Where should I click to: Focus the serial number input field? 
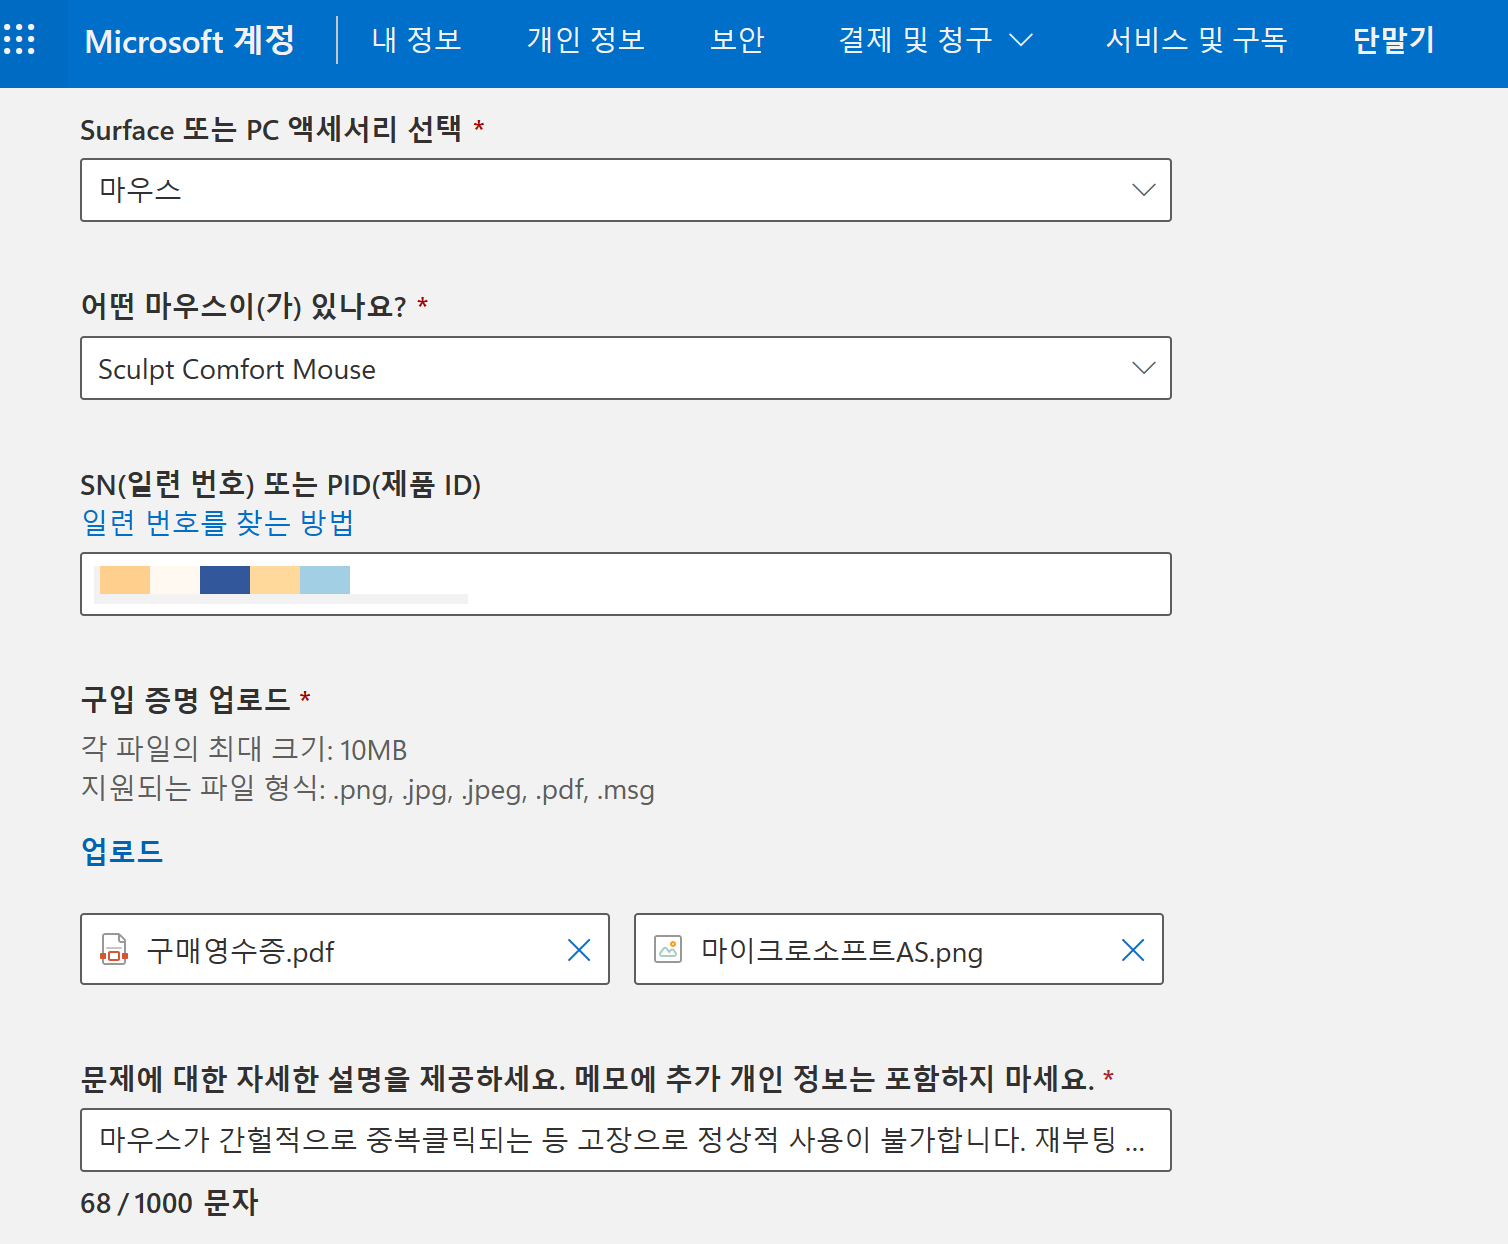coord(626,584)
